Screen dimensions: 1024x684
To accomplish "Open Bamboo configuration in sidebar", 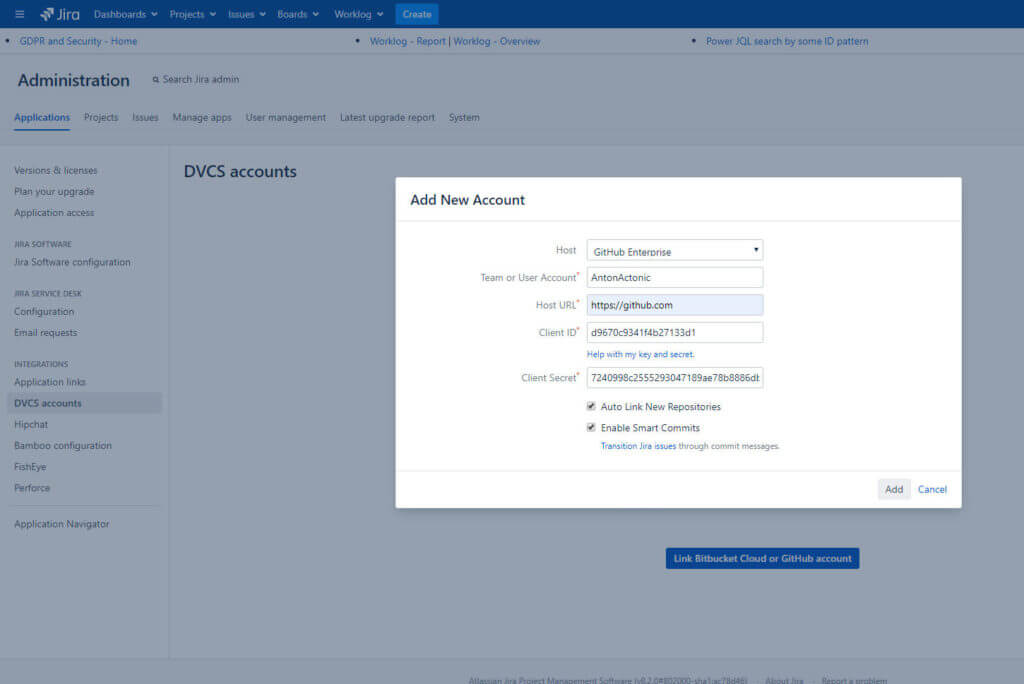I will click(63, 446).
